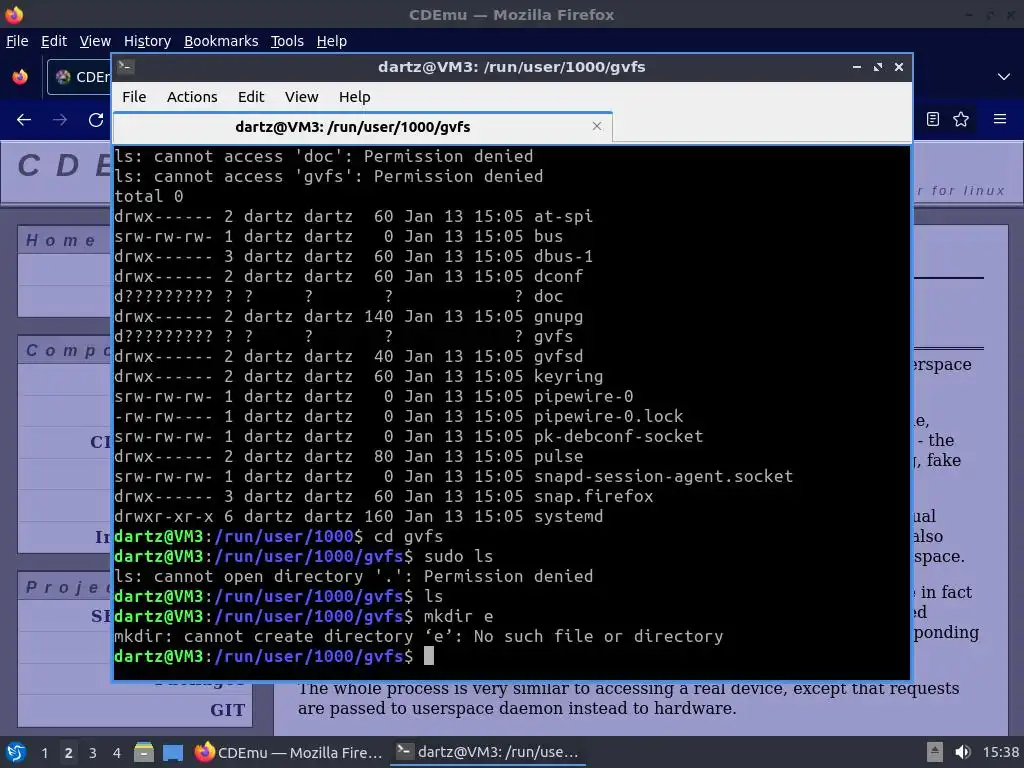Click Firefox forward arrow button
This screenshot has width=1024, height=768.
pyautogui.click(x=60, y=120)
